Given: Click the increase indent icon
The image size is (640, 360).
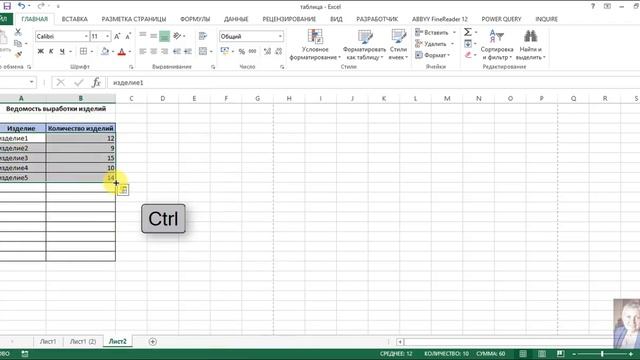Looking at the screenshot, I should point(188,51).
